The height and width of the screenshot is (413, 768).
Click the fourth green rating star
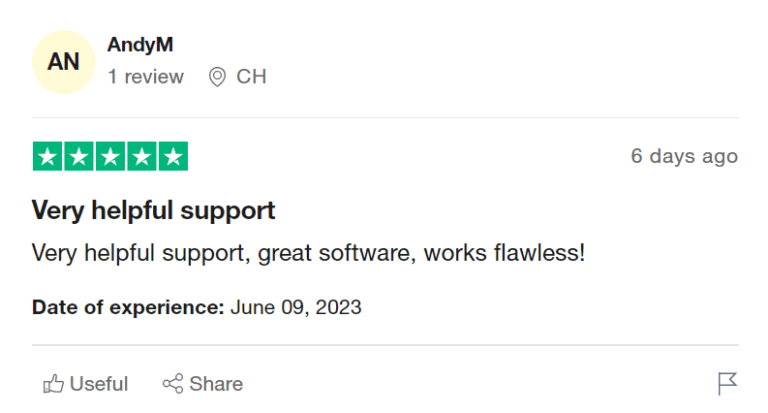click(x=142, y=157)
